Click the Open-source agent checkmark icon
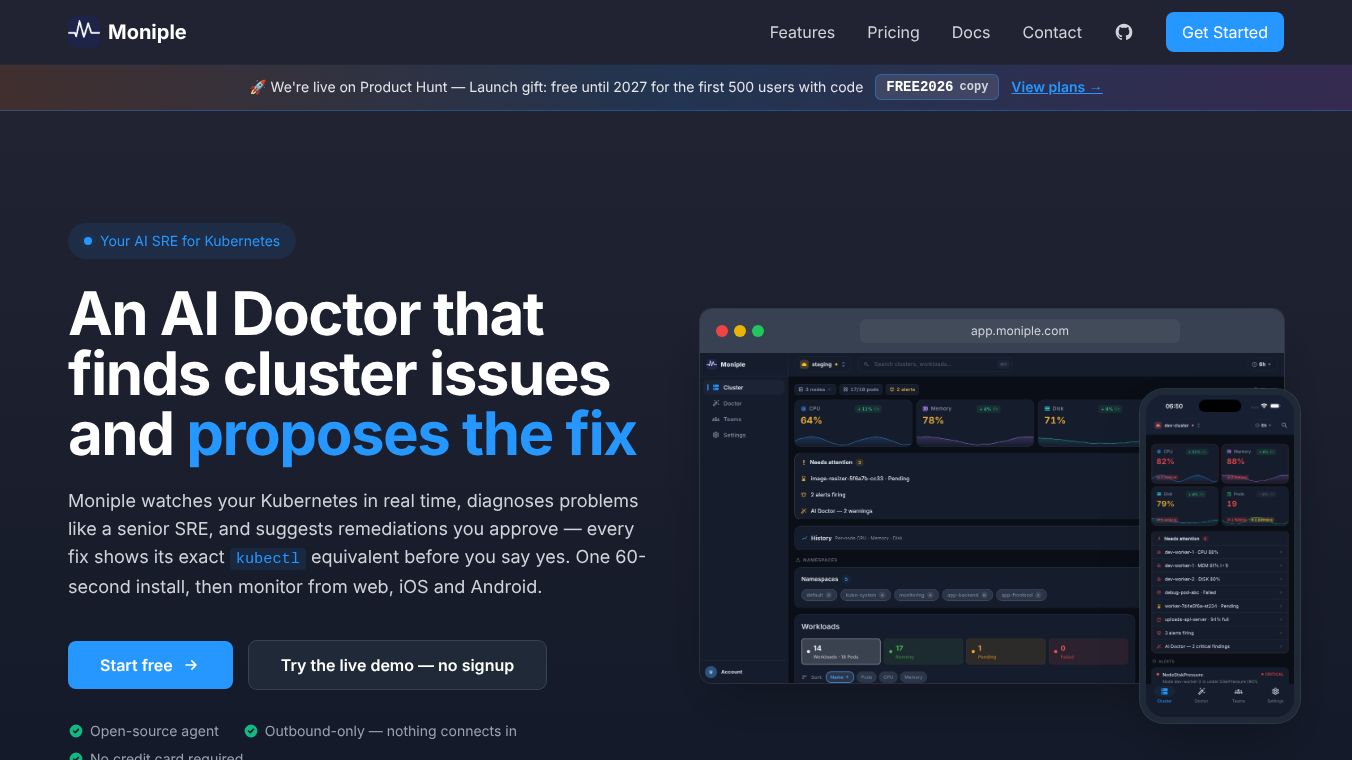 (x=75, y=731)
